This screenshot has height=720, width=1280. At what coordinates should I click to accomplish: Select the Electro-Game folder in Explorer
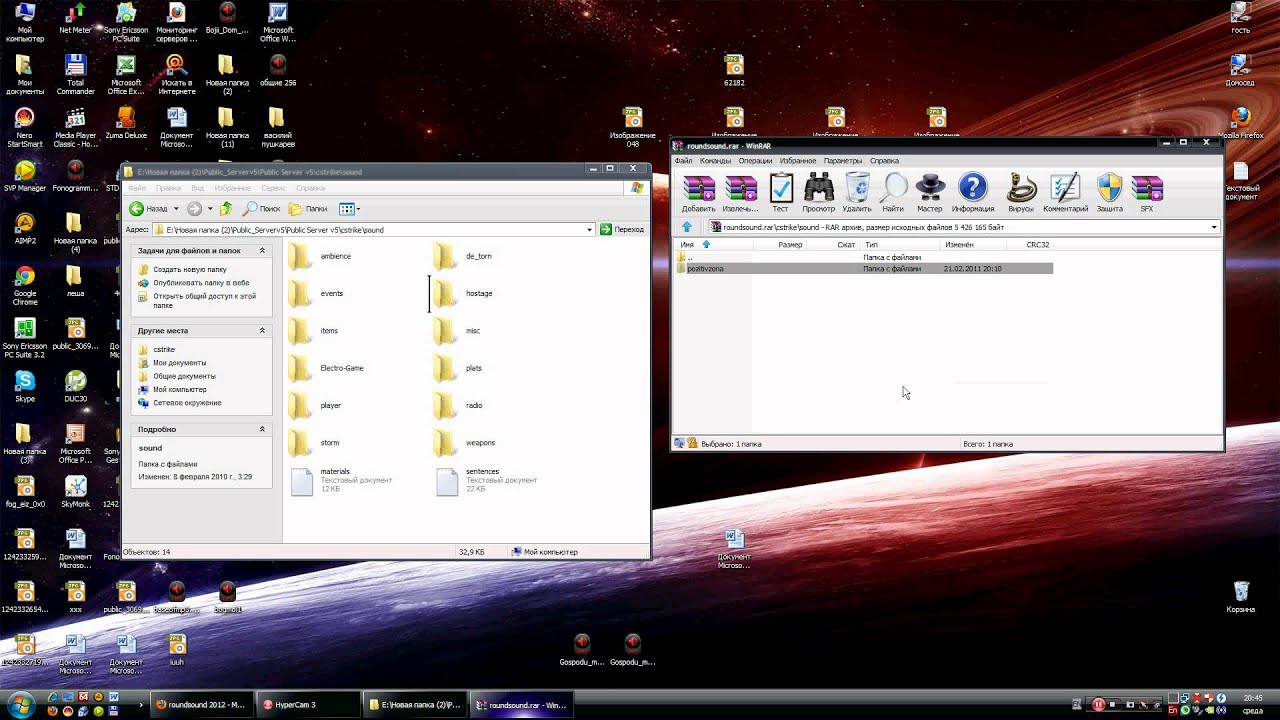point(326,368)
